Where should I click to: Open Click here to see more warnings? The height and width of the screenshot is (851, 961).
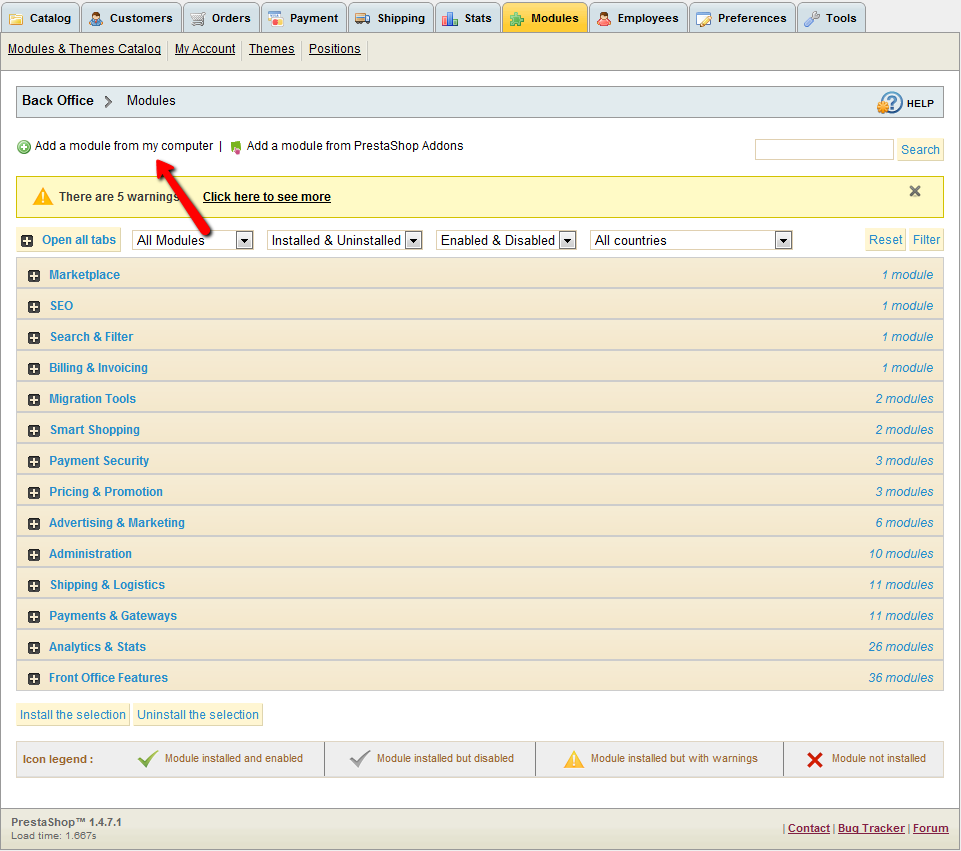pyautogui.click(x=267, y=197)
